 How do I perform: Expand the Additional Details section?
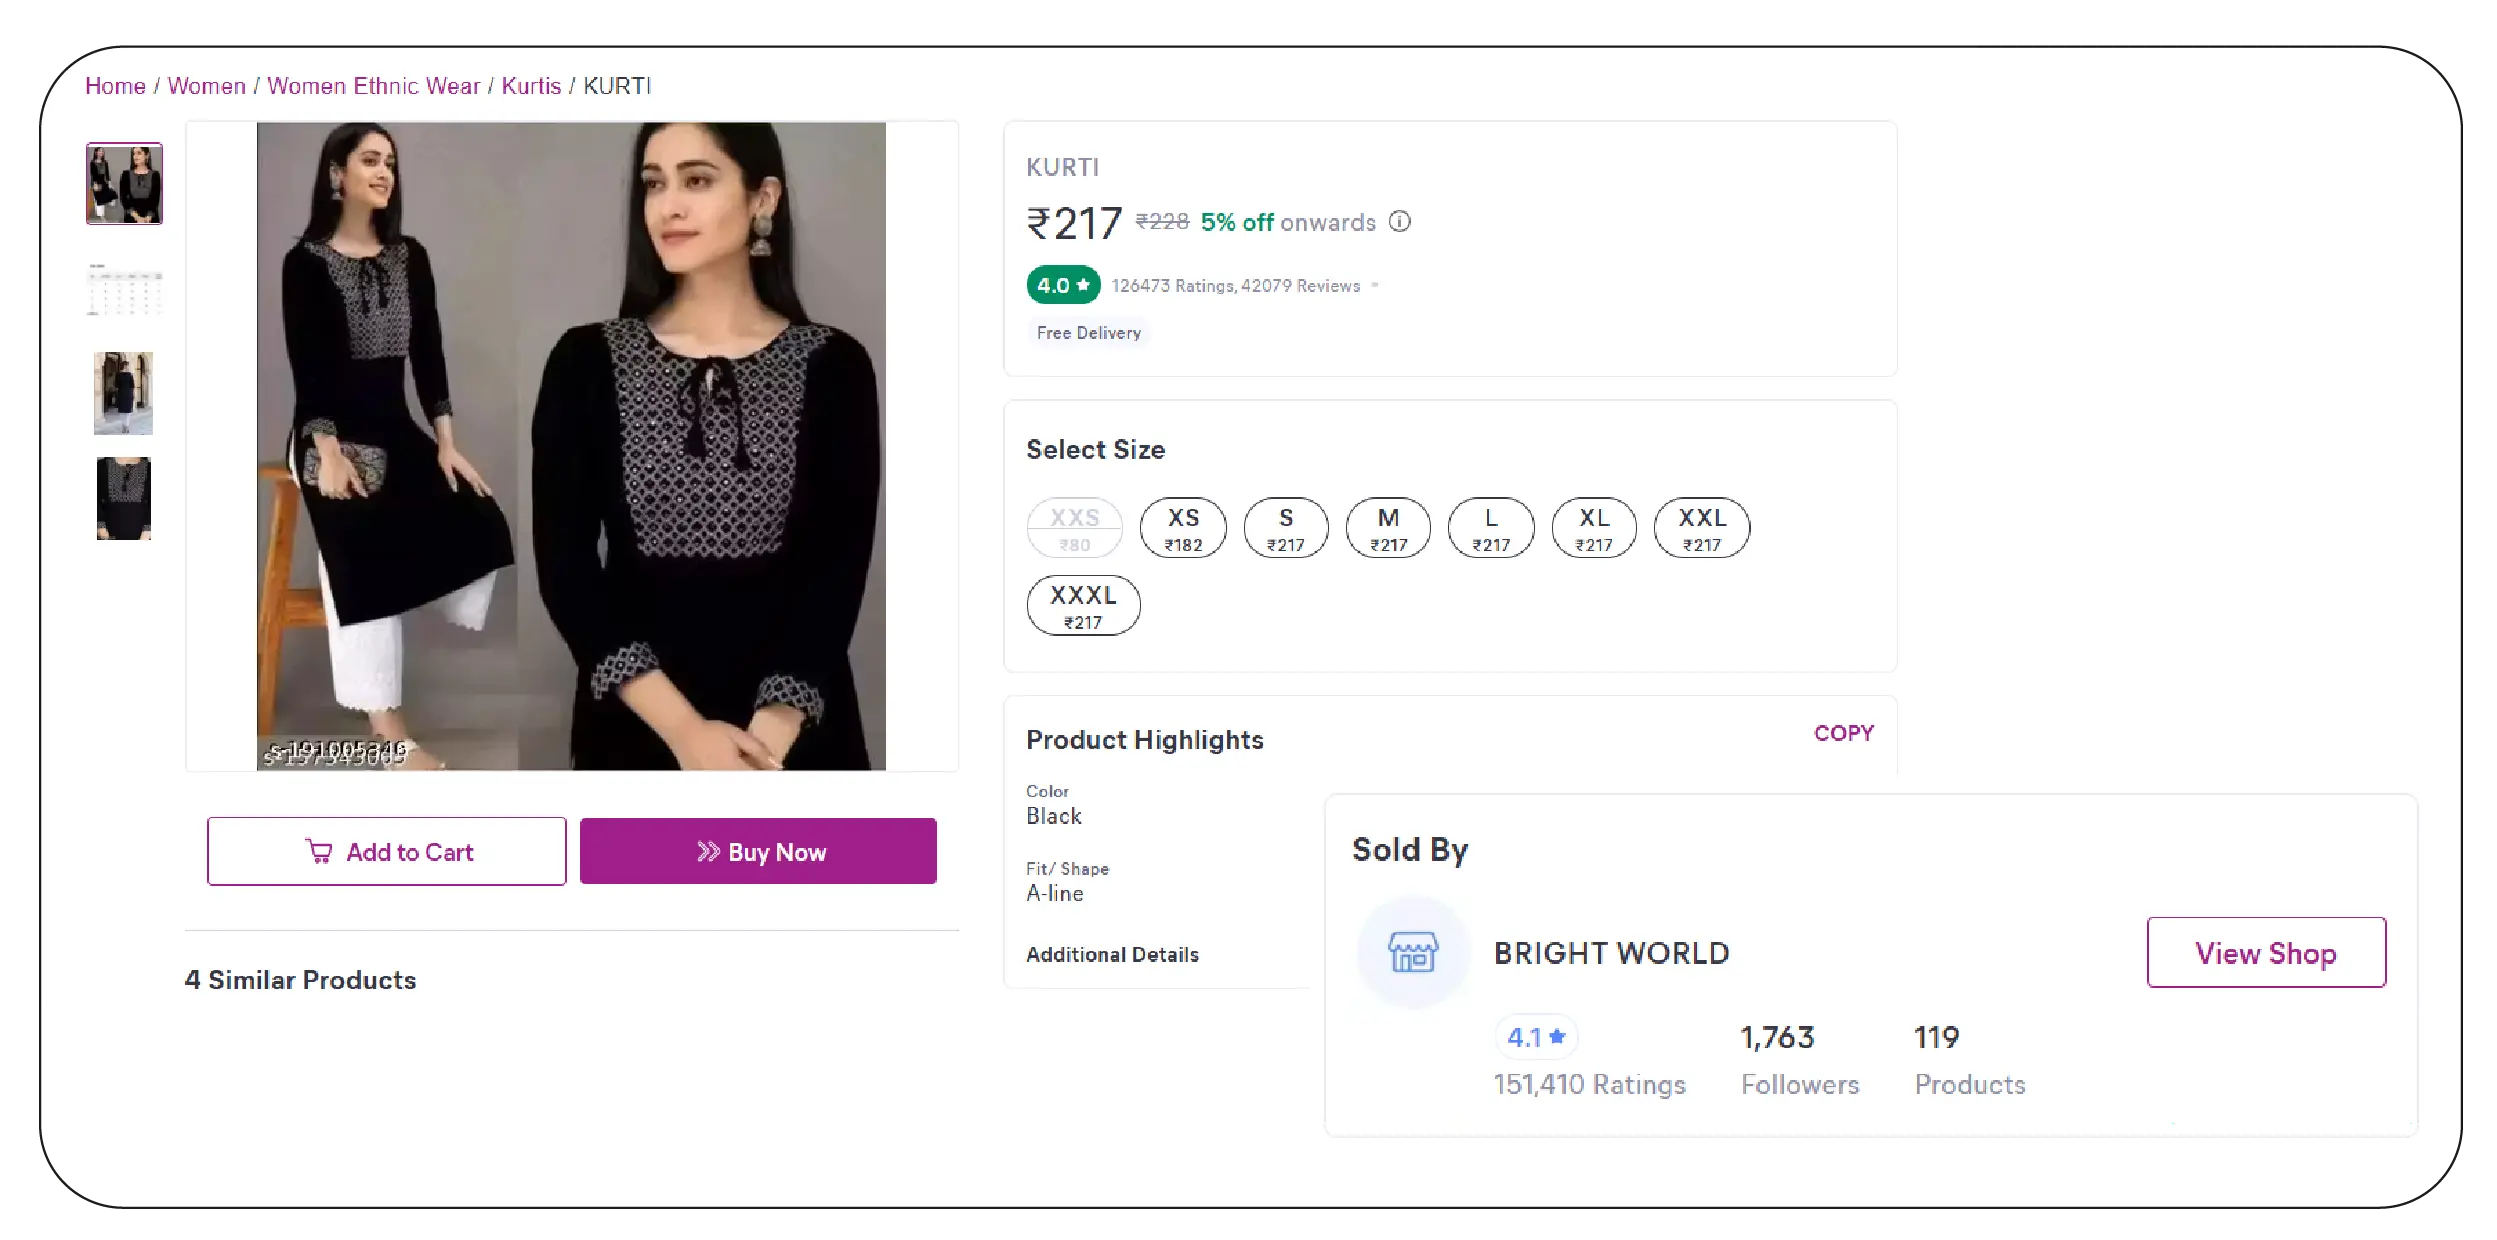[x=1112, y=954]
